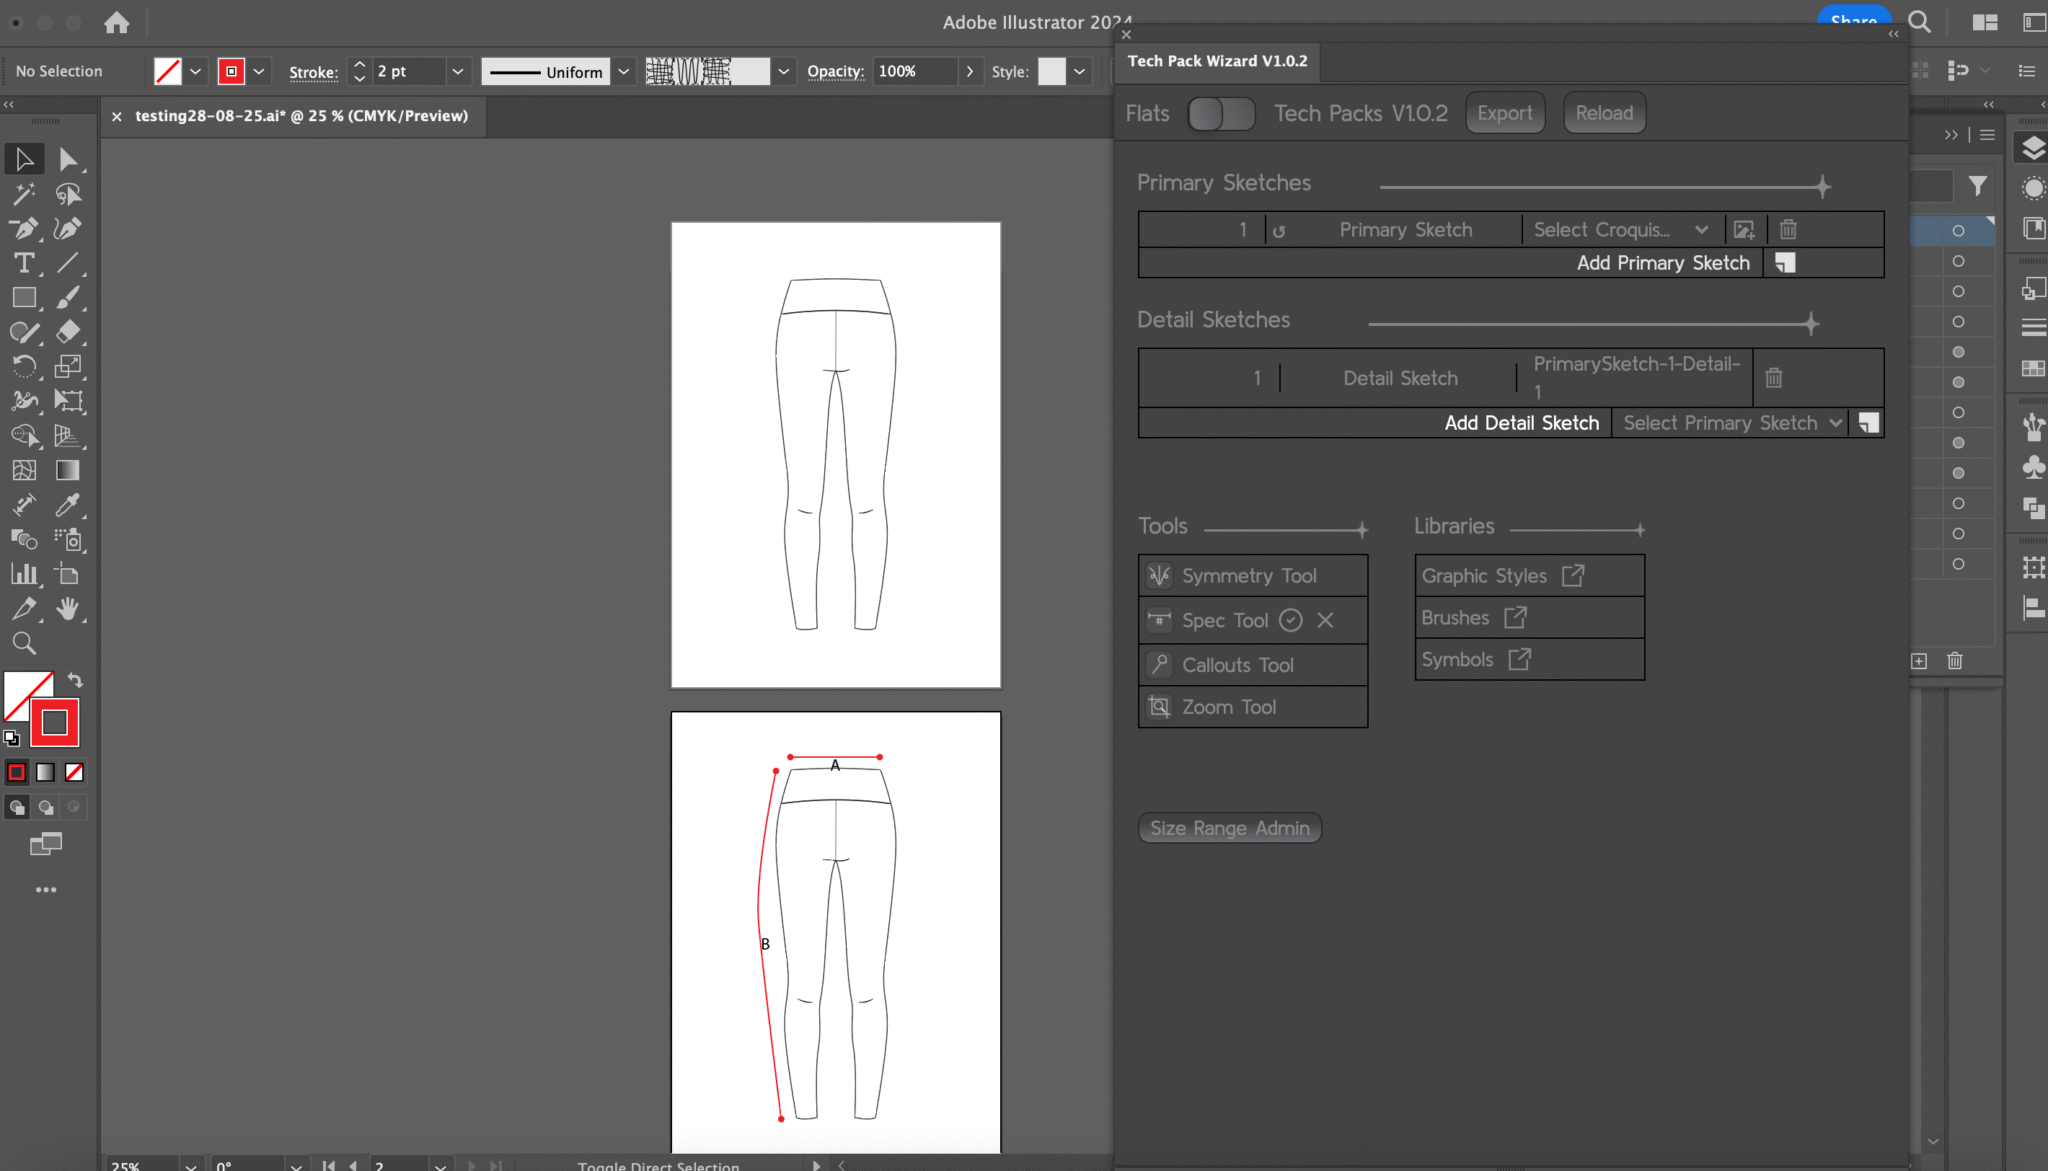Open Select Croquis dropdown
Image resolution: width=2048 pixels, height=1171 pixels.
point(1620,230)
